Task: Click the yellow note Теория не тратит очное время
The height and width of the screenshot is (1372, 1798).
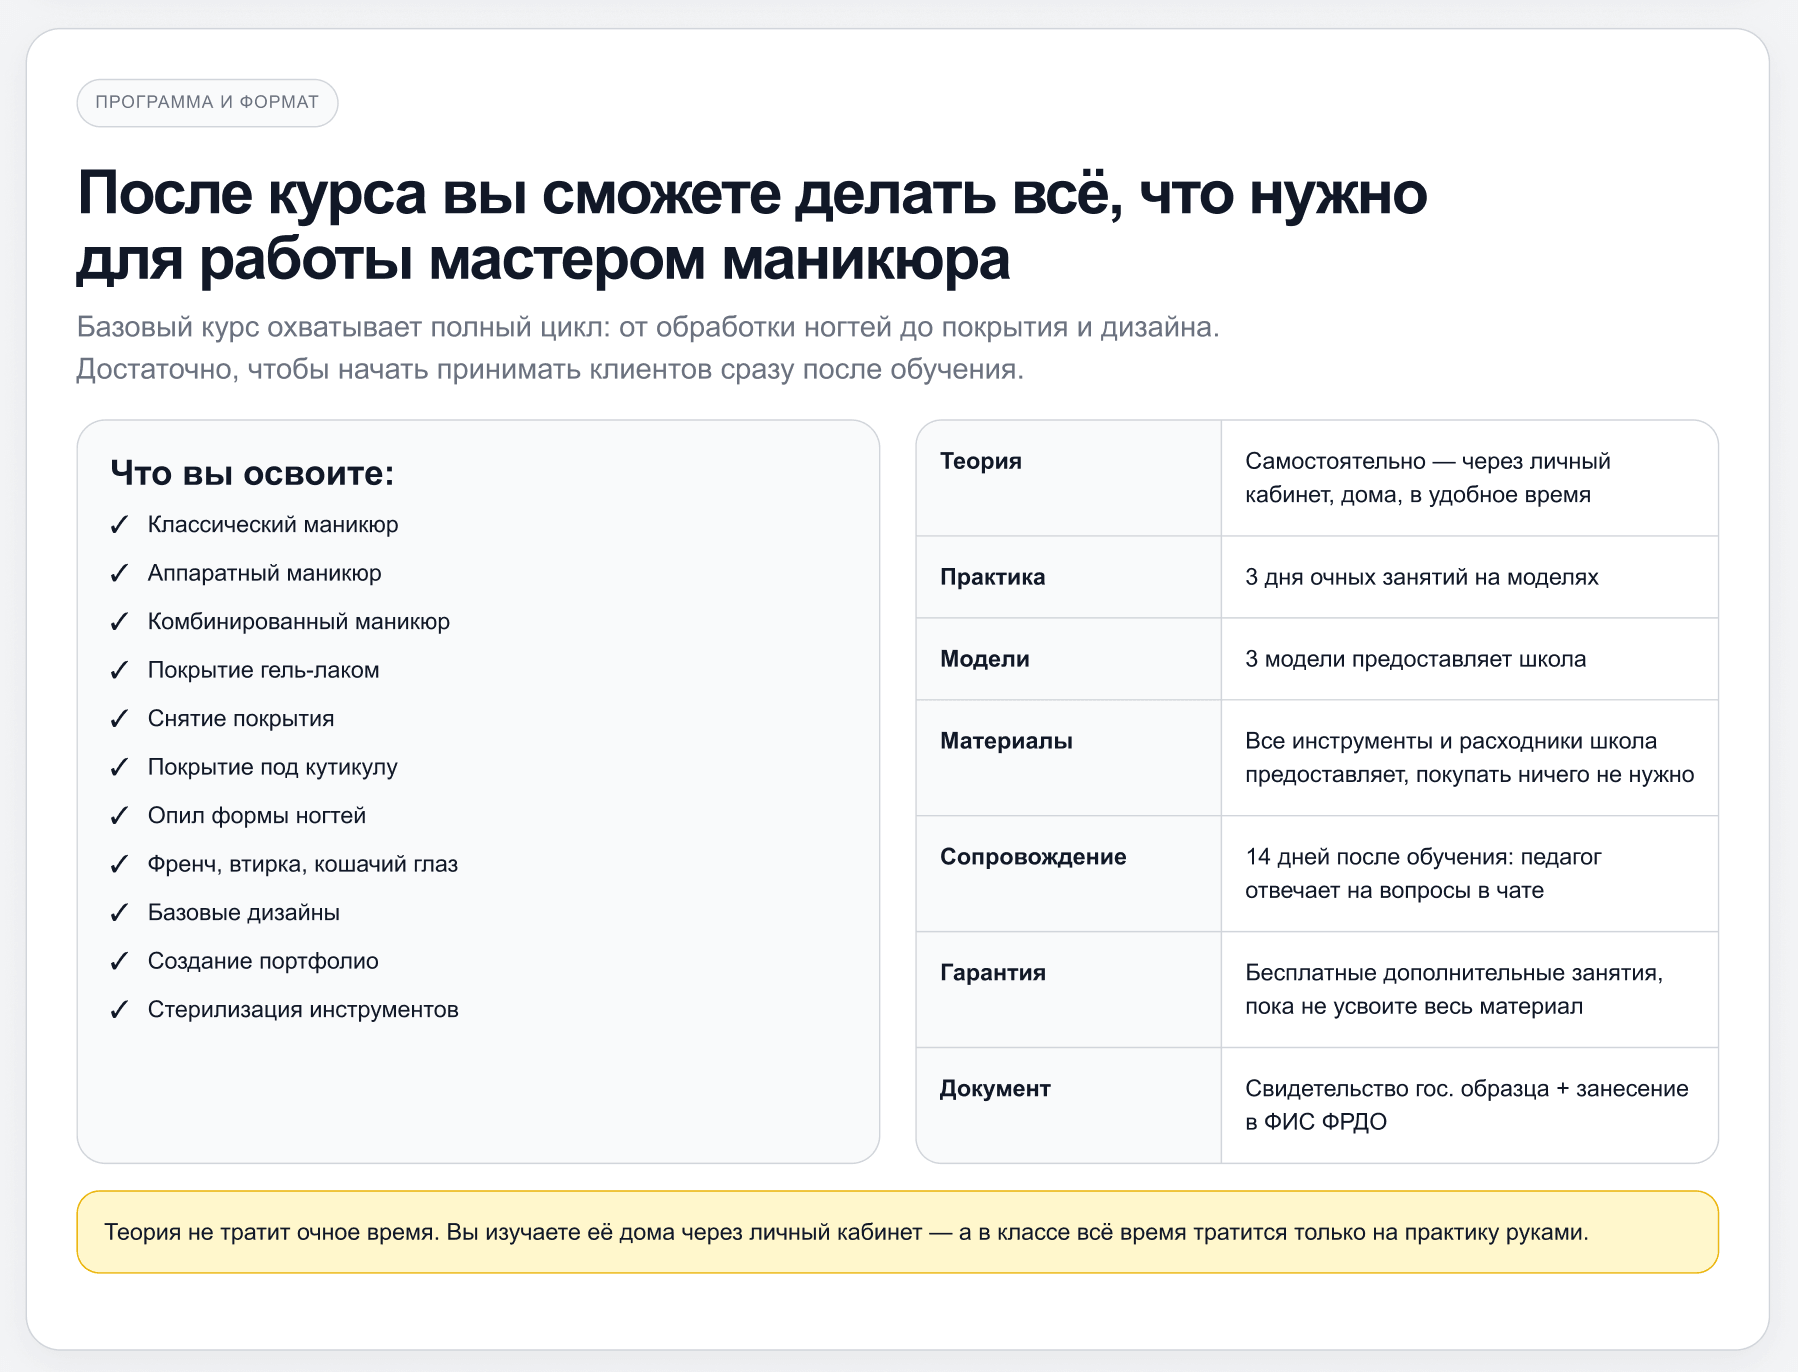Action: point(897,1232)
